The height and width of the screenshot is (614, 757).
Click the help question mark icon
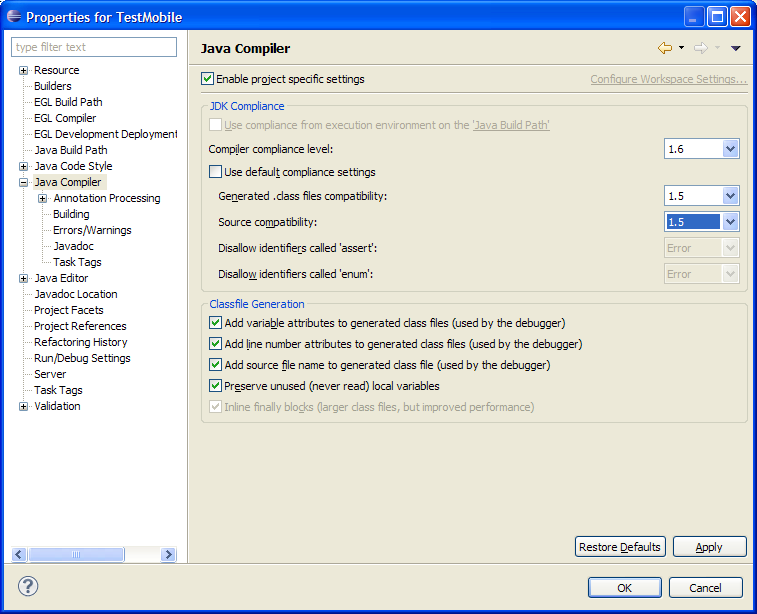[28, 586]
